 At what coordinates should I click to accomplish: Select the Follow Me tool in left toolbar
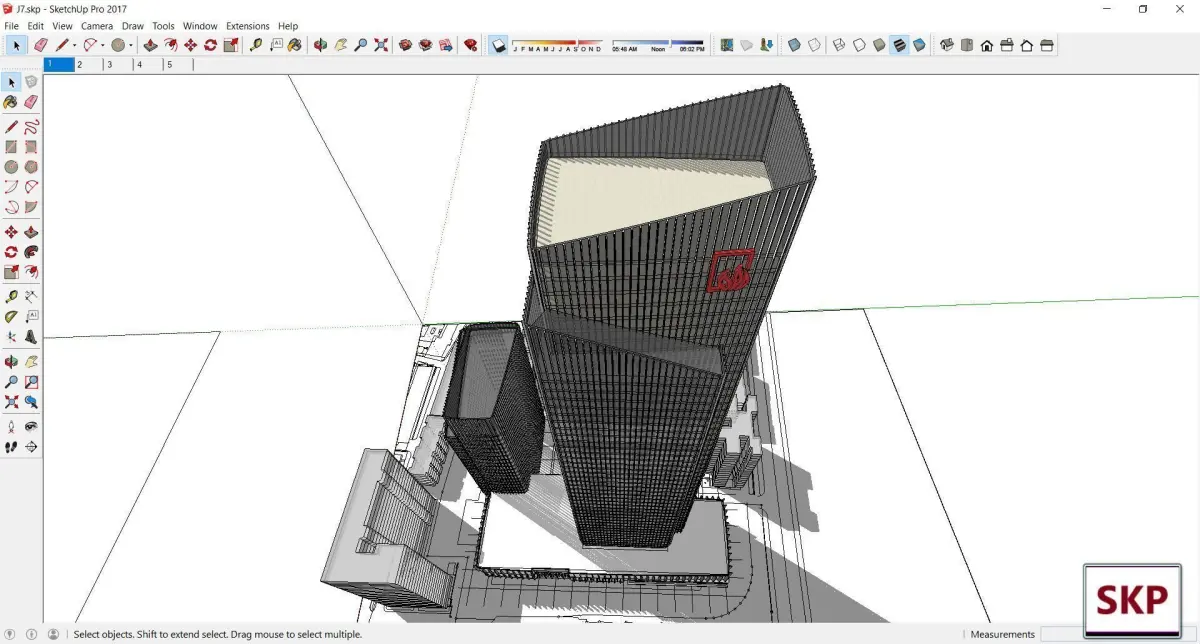(x=31, y=252)
